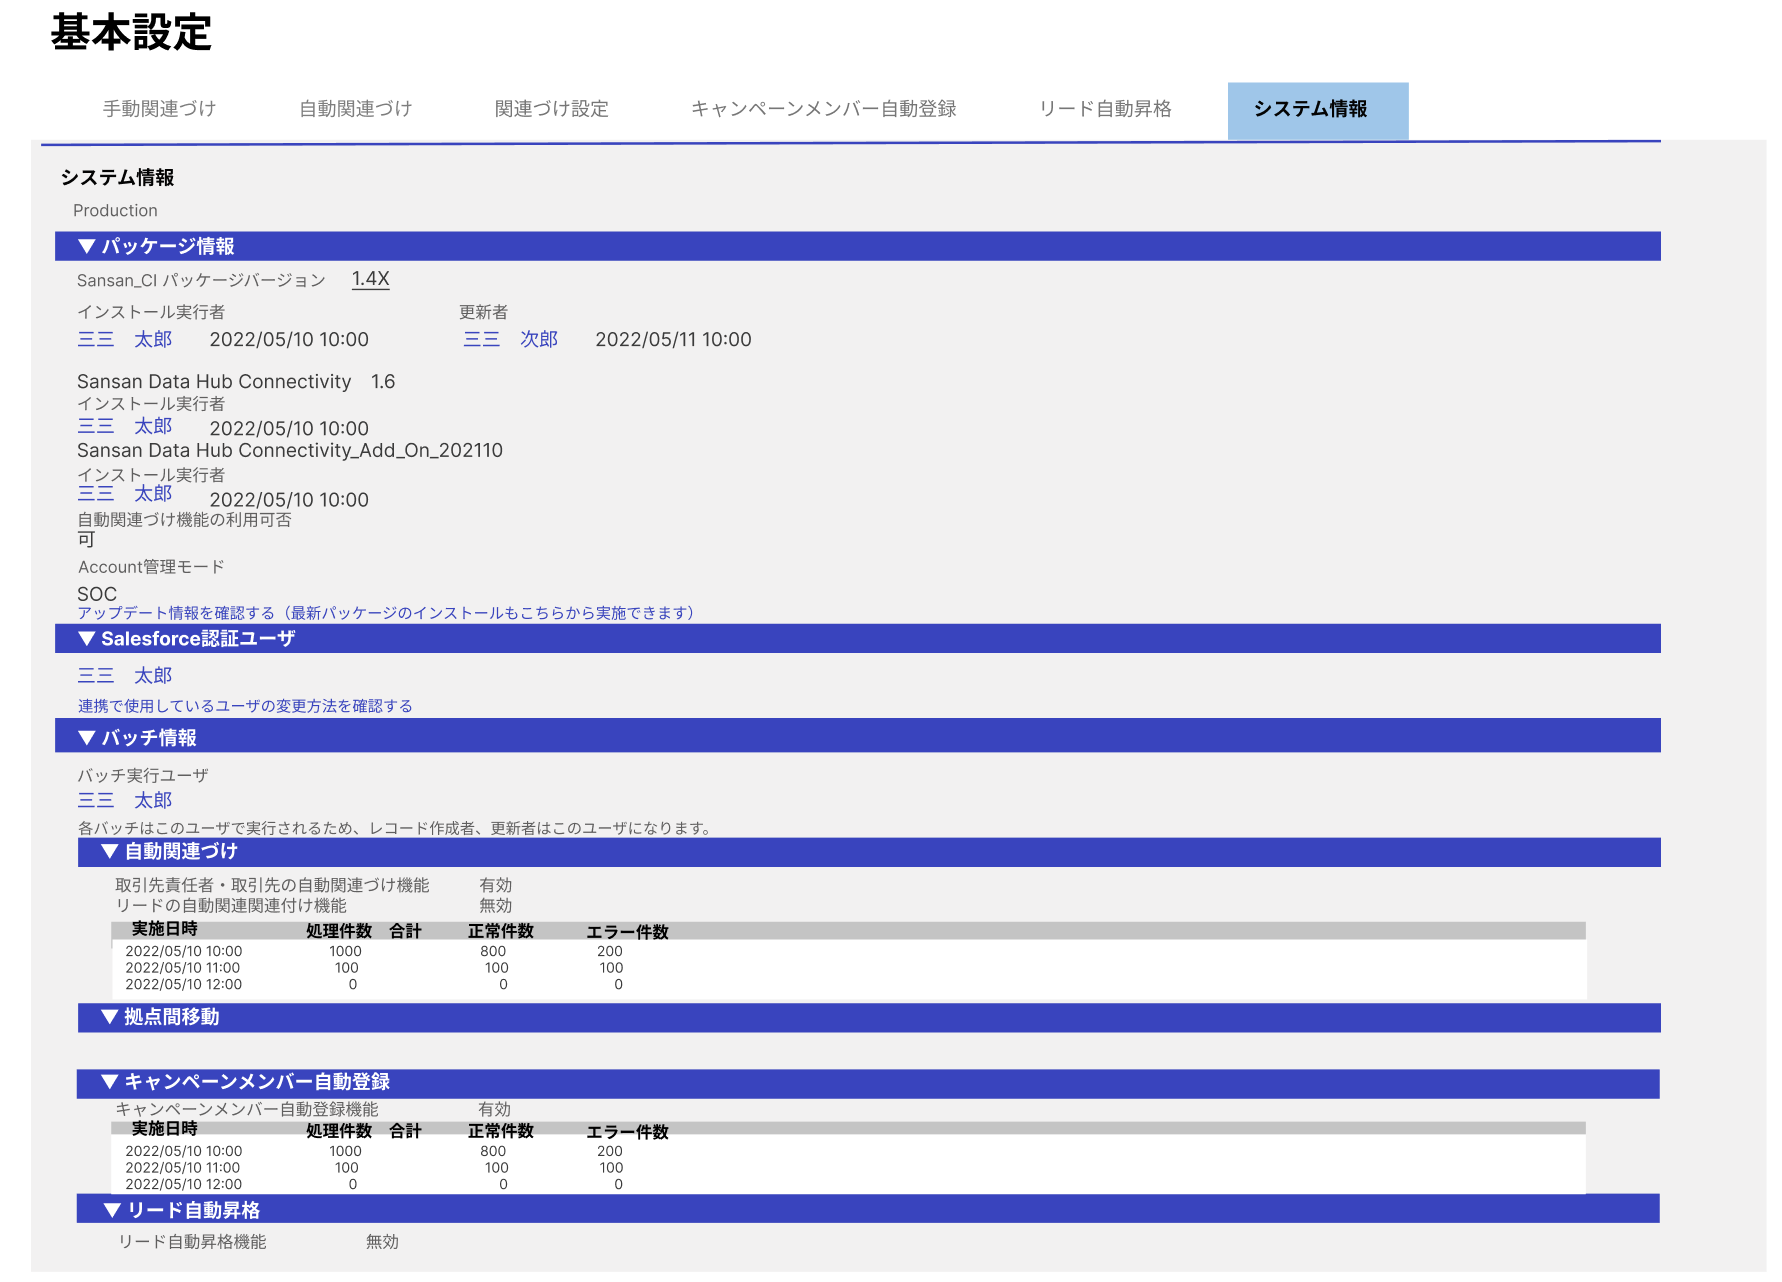This screenshot has width=1782, height=1282.
Task: Go to the 関連づけ設定 tab
Action: [x=551, y=109]
